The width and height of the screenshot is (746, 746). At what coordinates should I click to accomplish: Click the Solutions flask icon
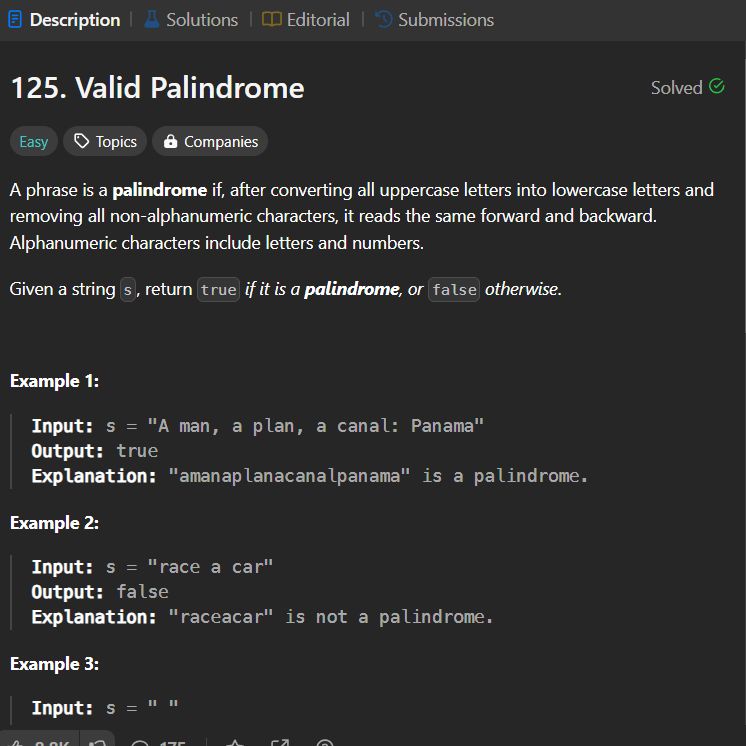(152, 20)
